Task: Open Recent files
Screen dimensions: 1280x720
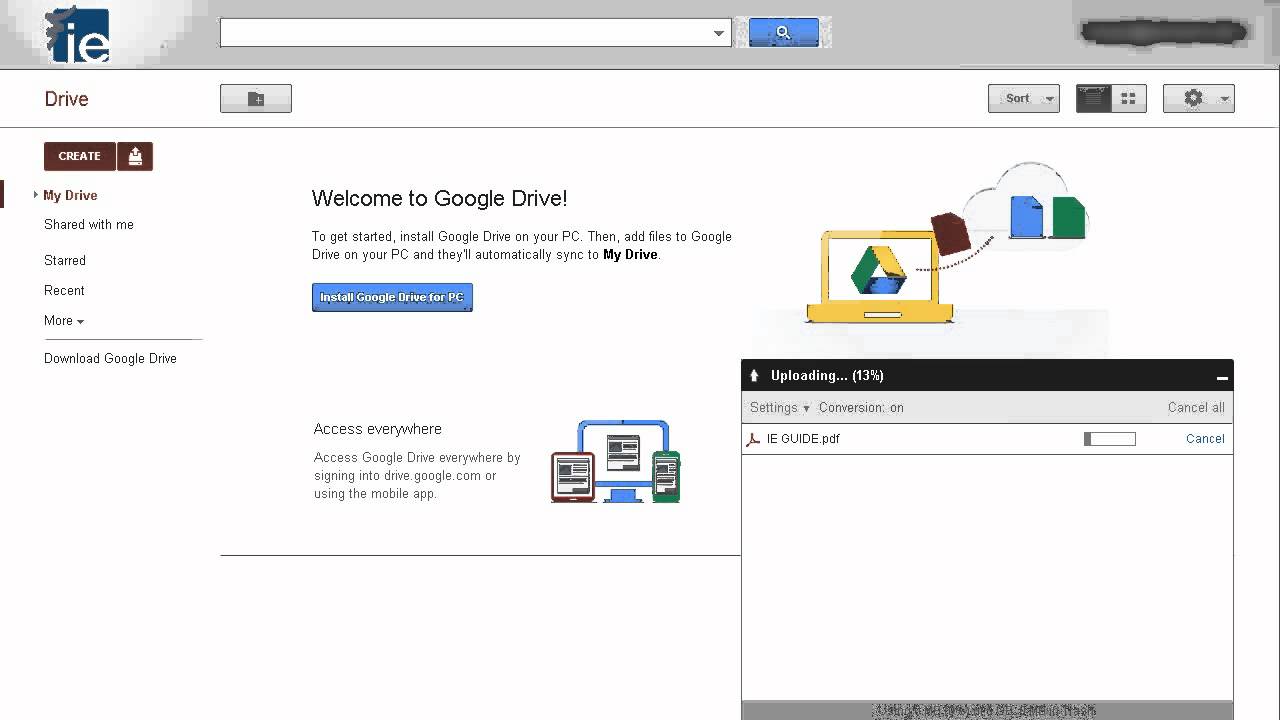Action: [x=64, y=290]
